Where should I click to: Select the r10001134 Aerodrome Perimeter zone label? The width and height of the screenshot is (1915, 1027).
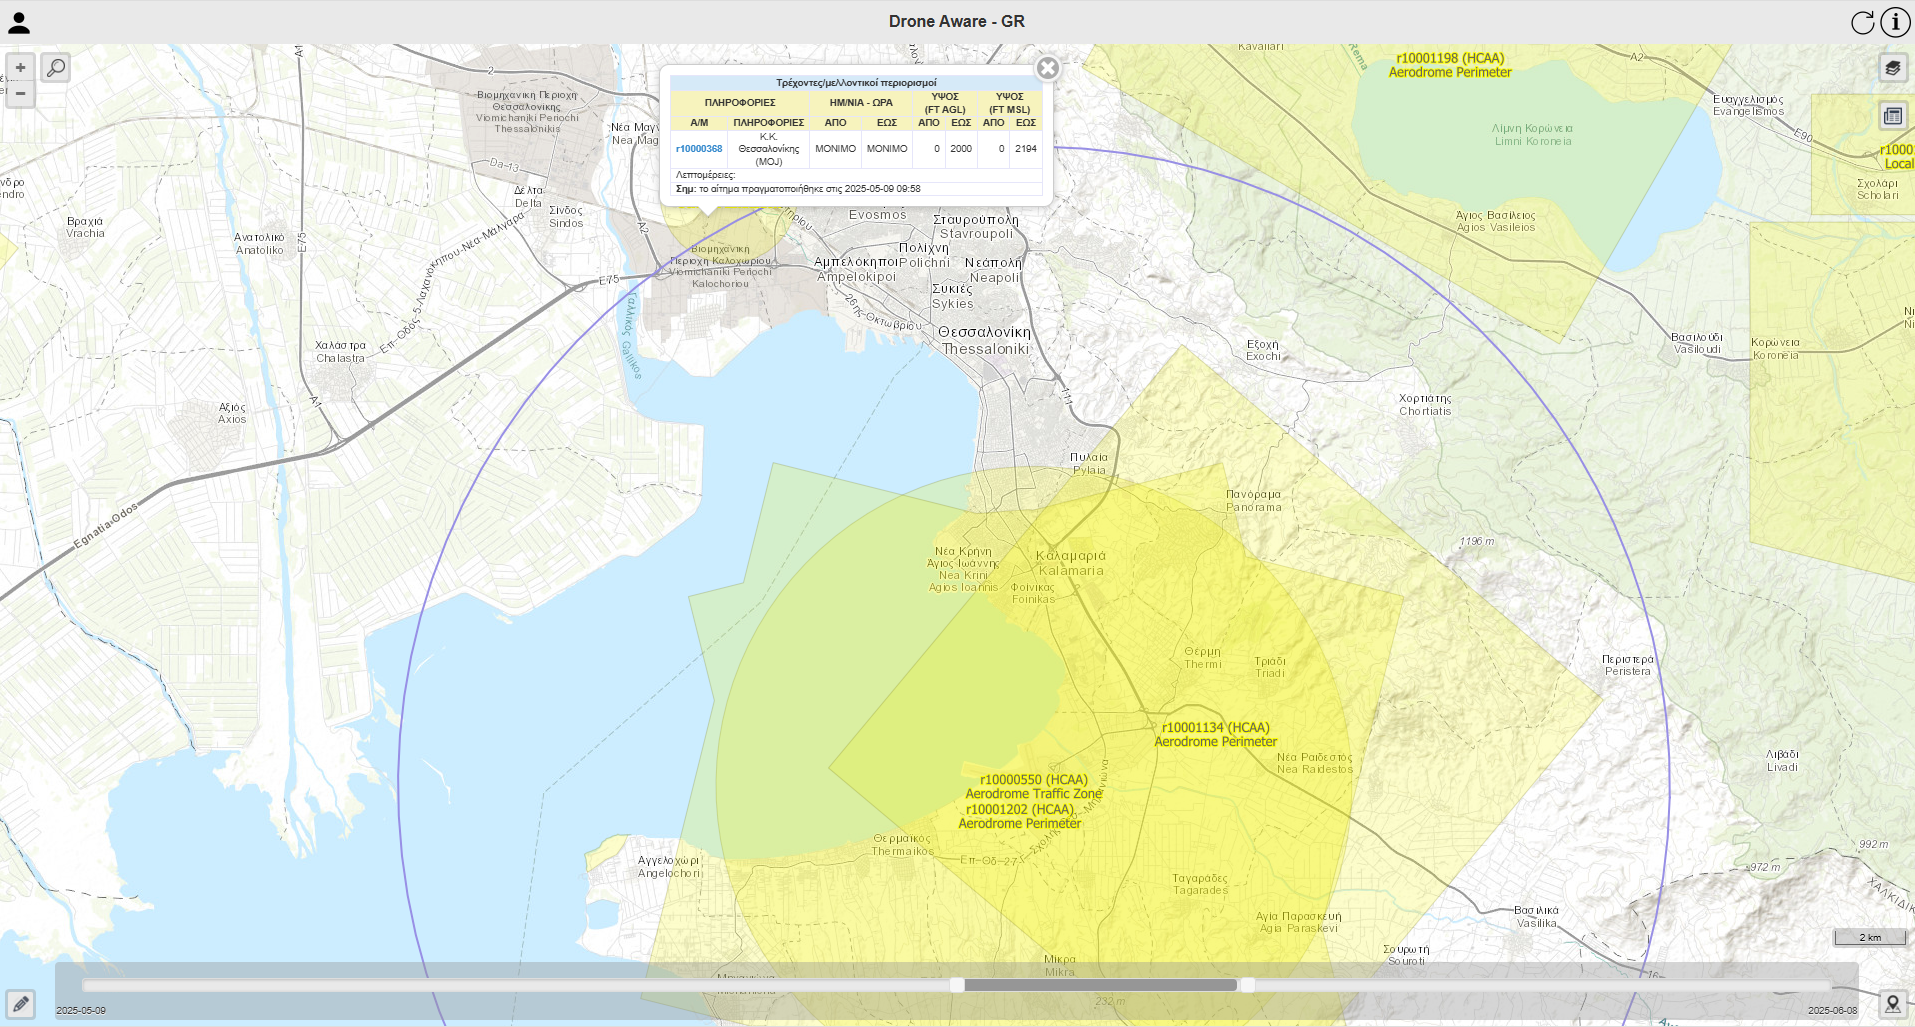(1215, 735)
